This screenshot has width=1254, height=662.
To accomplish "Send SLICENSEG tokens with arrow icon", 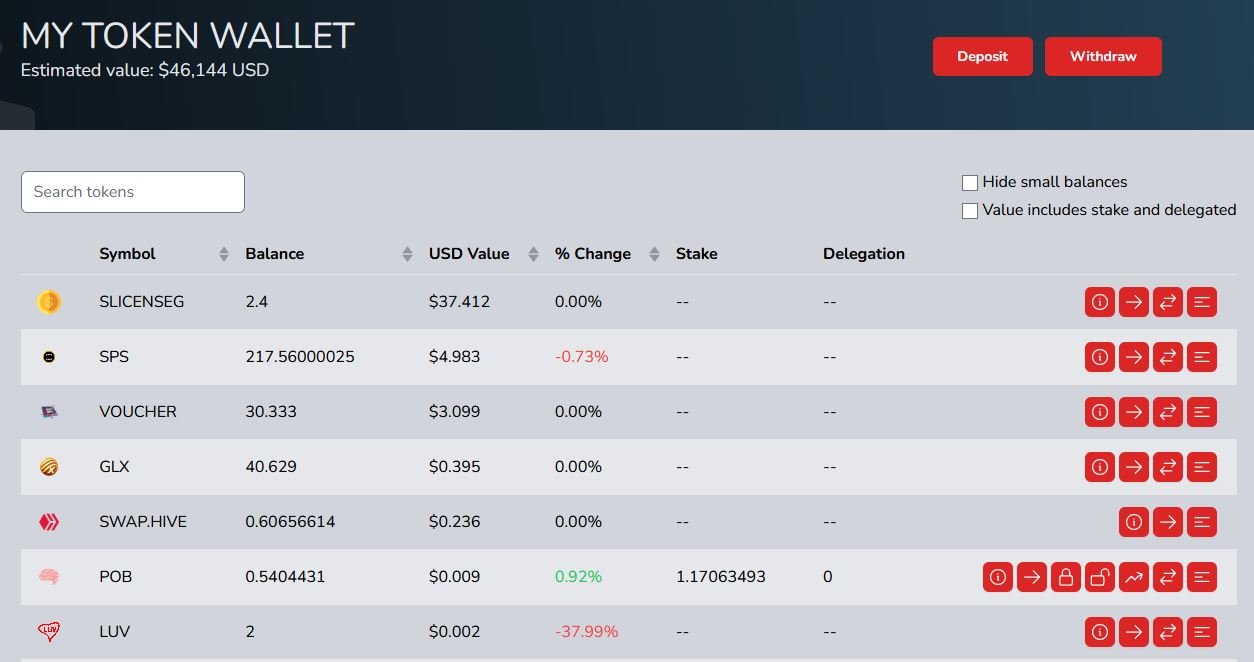I will 1134,302.
